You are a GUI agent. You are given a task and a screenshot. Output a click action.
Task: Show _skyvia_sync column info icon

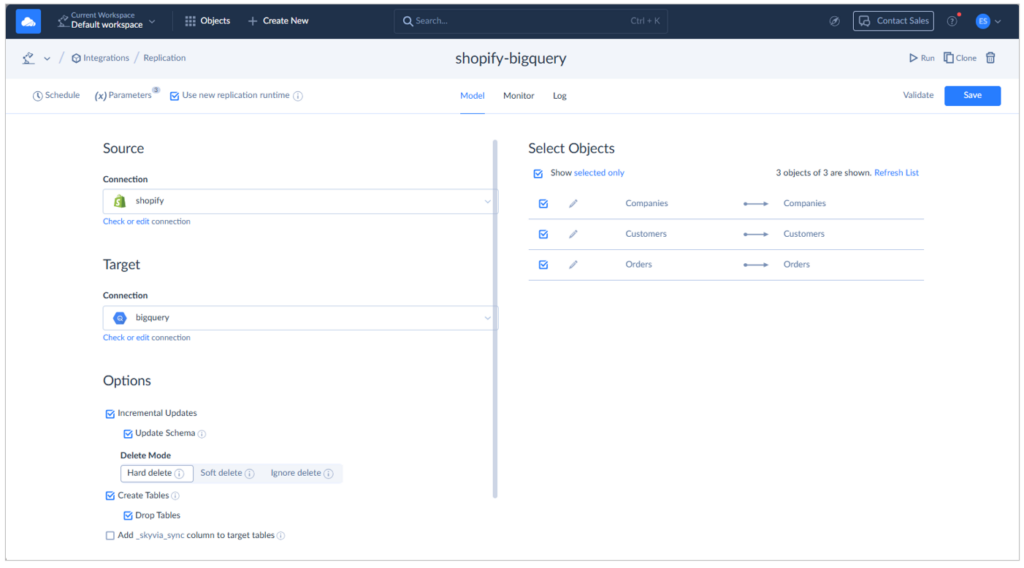coord(281,535)
